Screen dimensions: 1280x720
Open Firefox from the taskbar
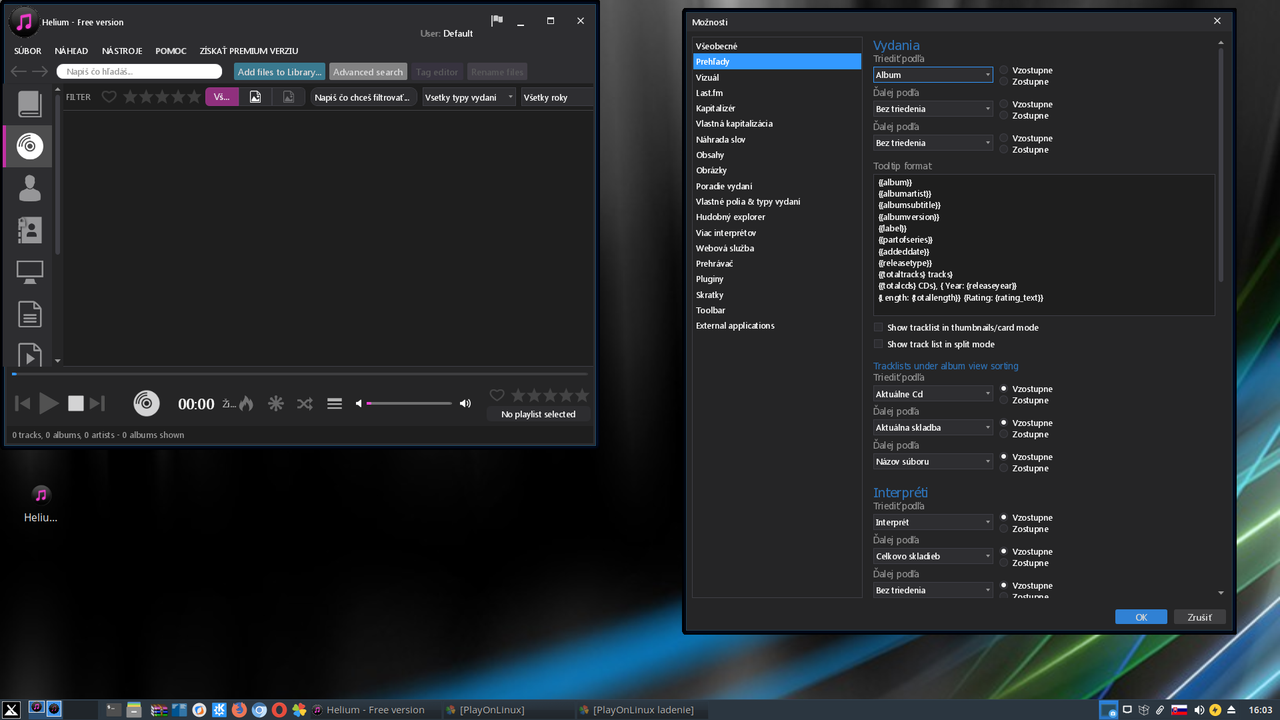point(239,710)
